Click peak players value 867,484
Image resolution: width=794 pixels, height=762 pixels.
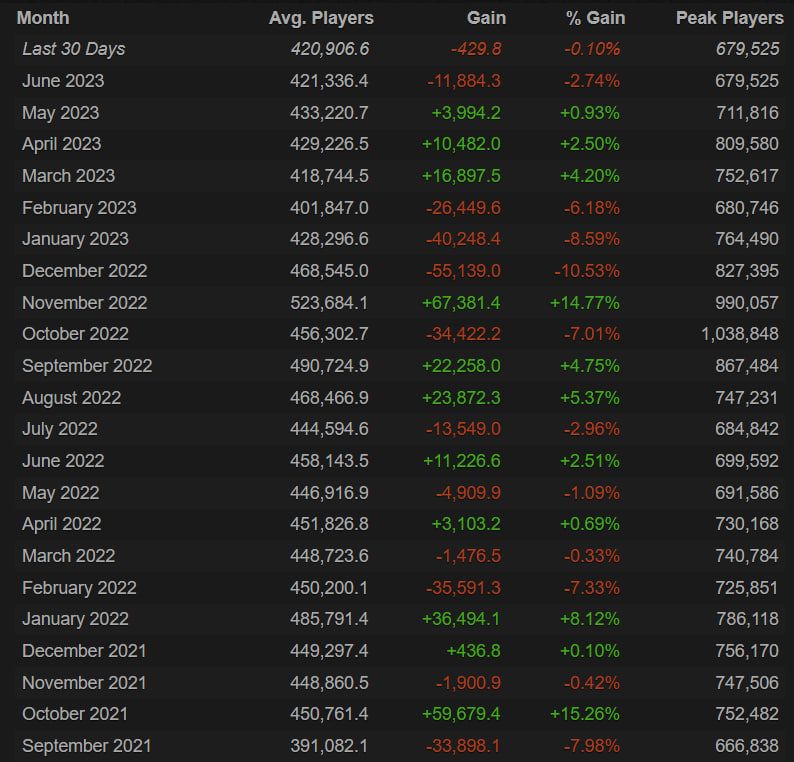tap(747, 366)
